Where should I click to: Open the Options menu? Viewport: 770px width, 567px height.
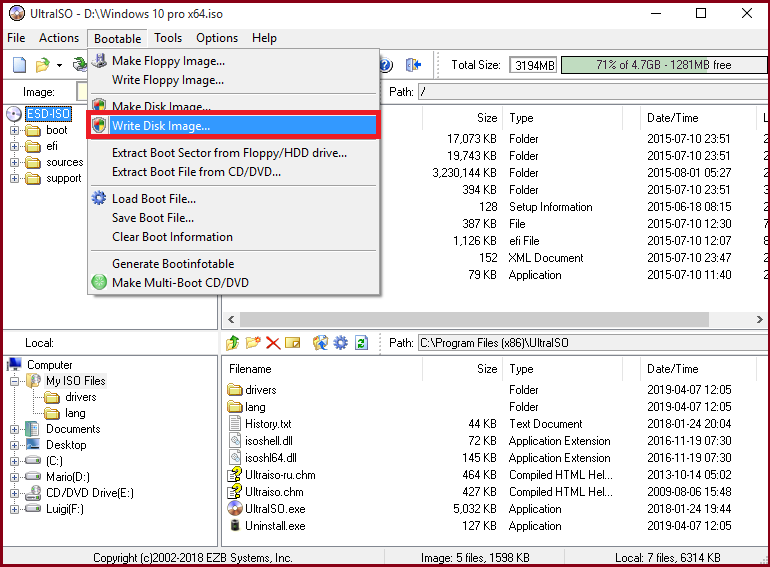point(217,38)
